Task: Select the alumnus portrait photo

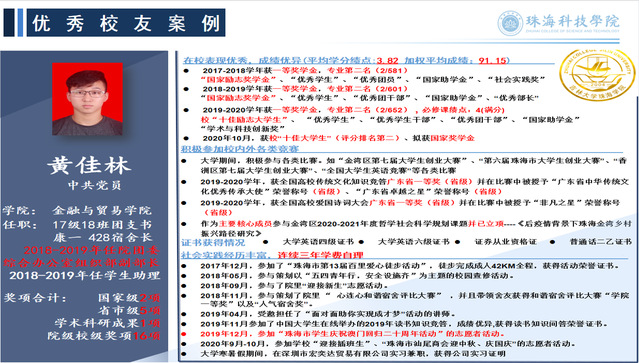Action: point(87,99)
